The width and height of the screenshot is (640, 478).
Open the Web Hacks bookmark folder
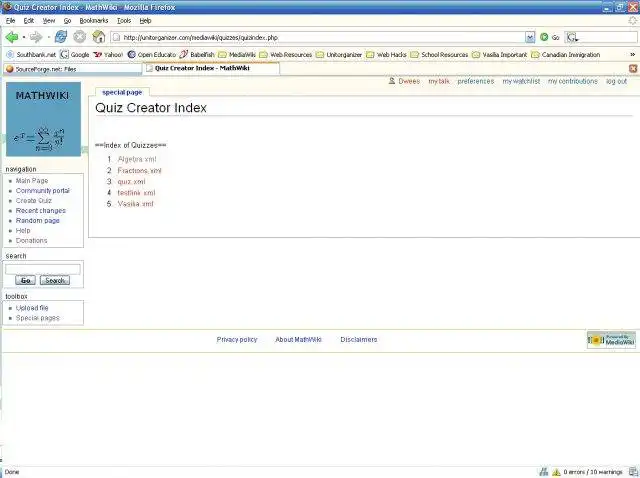386,54
